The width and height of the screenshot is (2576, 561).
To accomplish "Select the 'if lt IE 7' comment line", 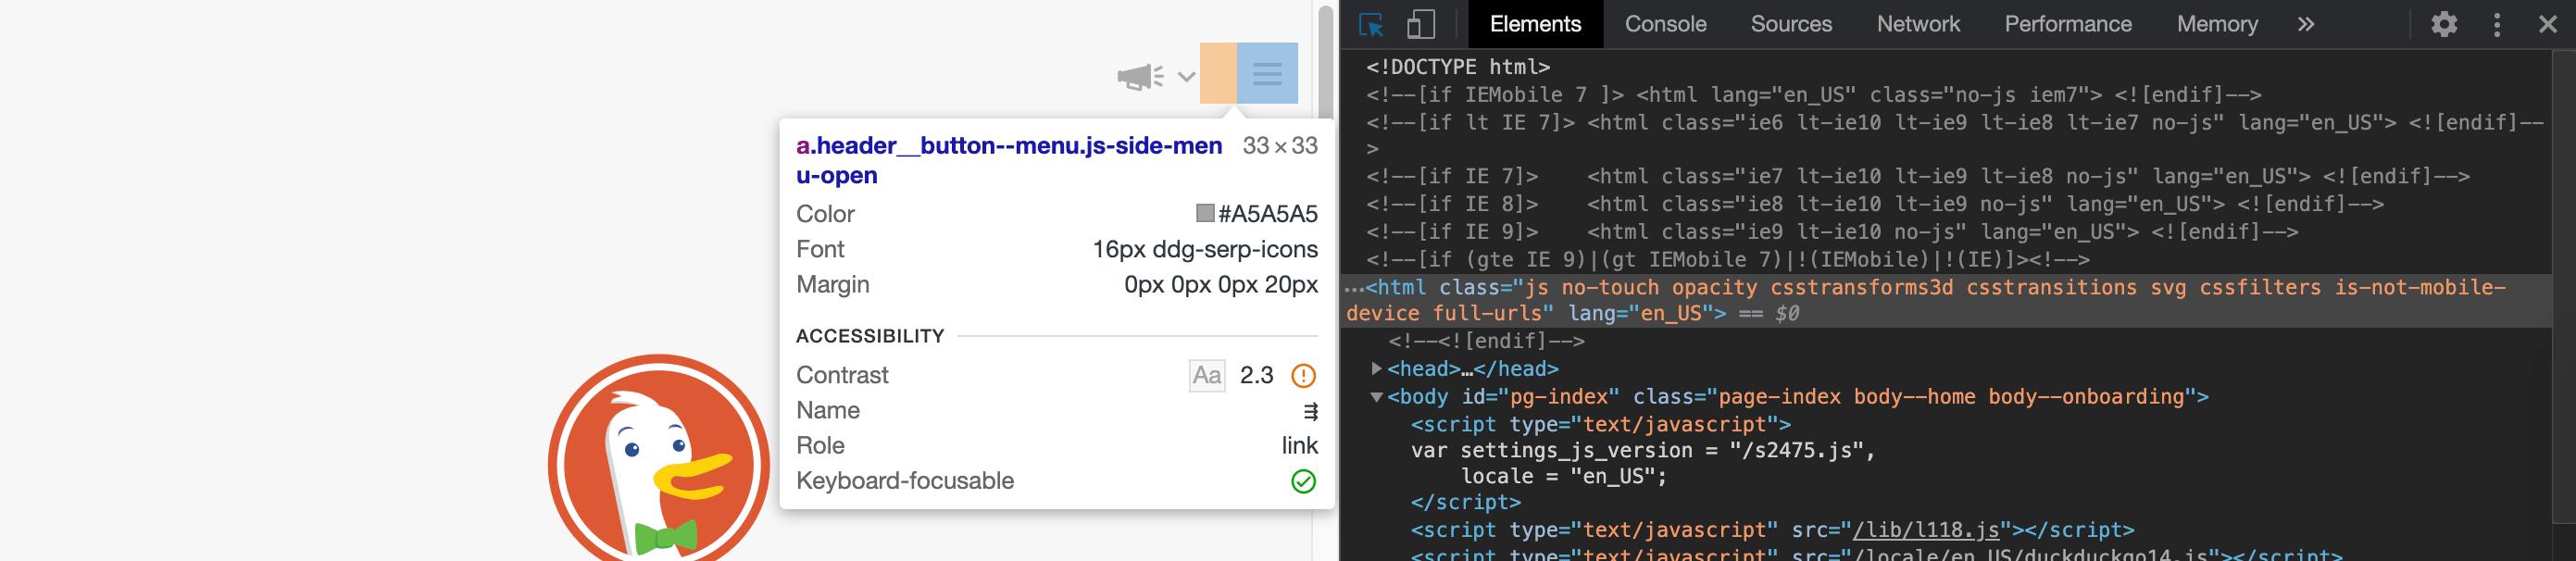I will 1955,136.
